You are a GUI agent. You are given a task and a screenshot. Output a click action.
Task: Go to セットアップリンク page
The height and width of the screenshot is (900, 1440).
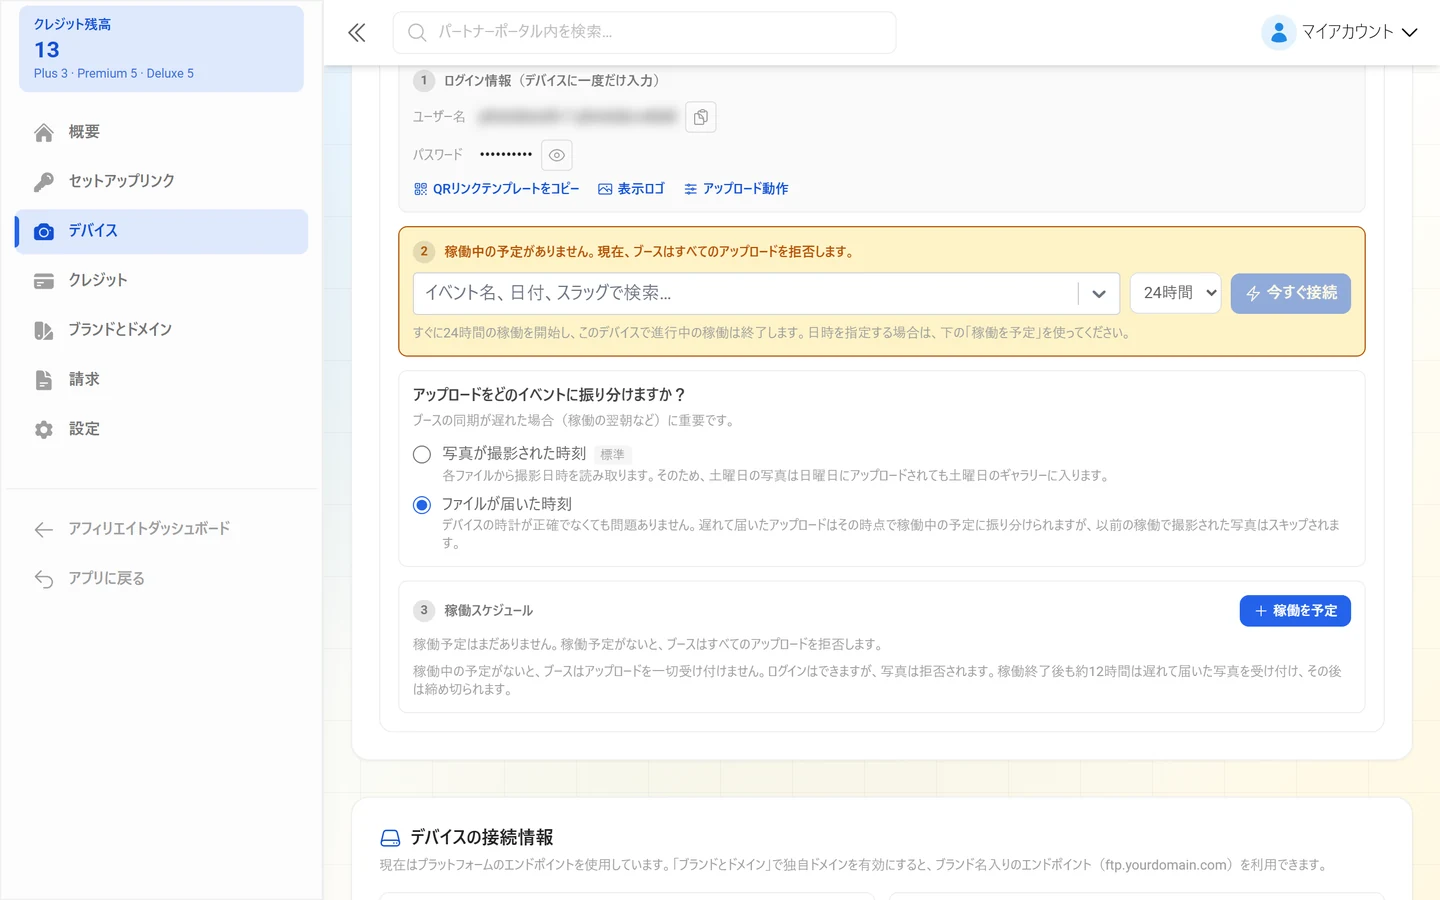161,181
